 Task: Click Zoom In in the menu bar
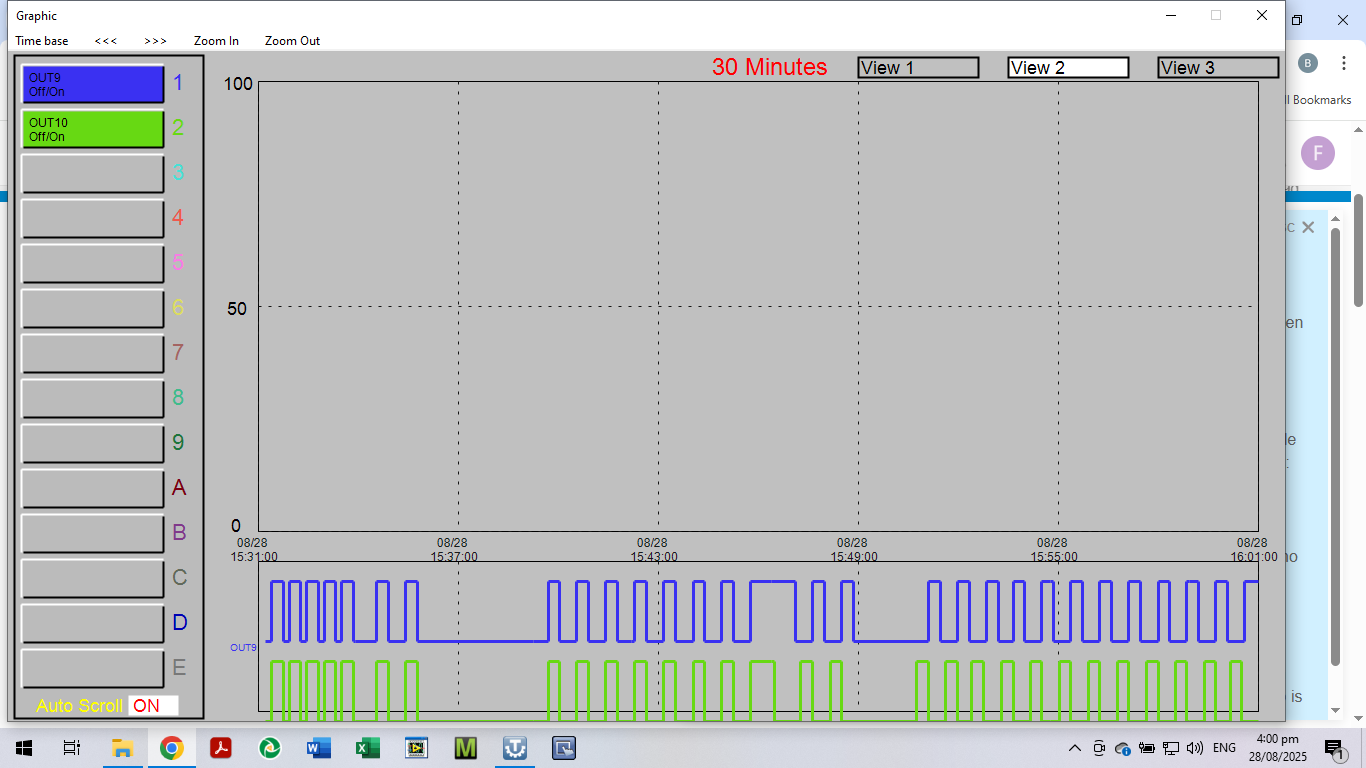click(x=216, y=41)
